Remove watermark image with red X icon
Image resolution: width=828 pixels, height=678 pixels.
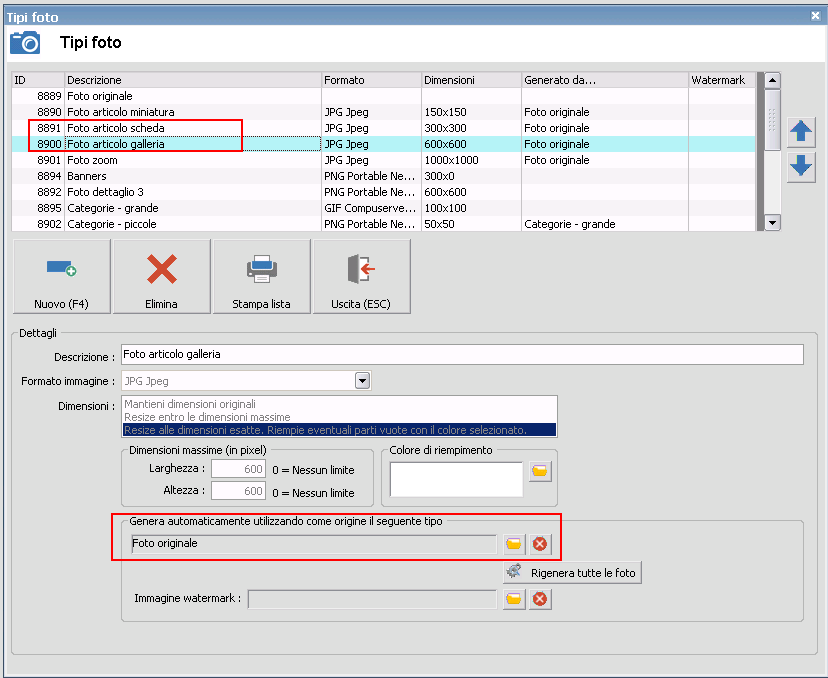point(540,599)
